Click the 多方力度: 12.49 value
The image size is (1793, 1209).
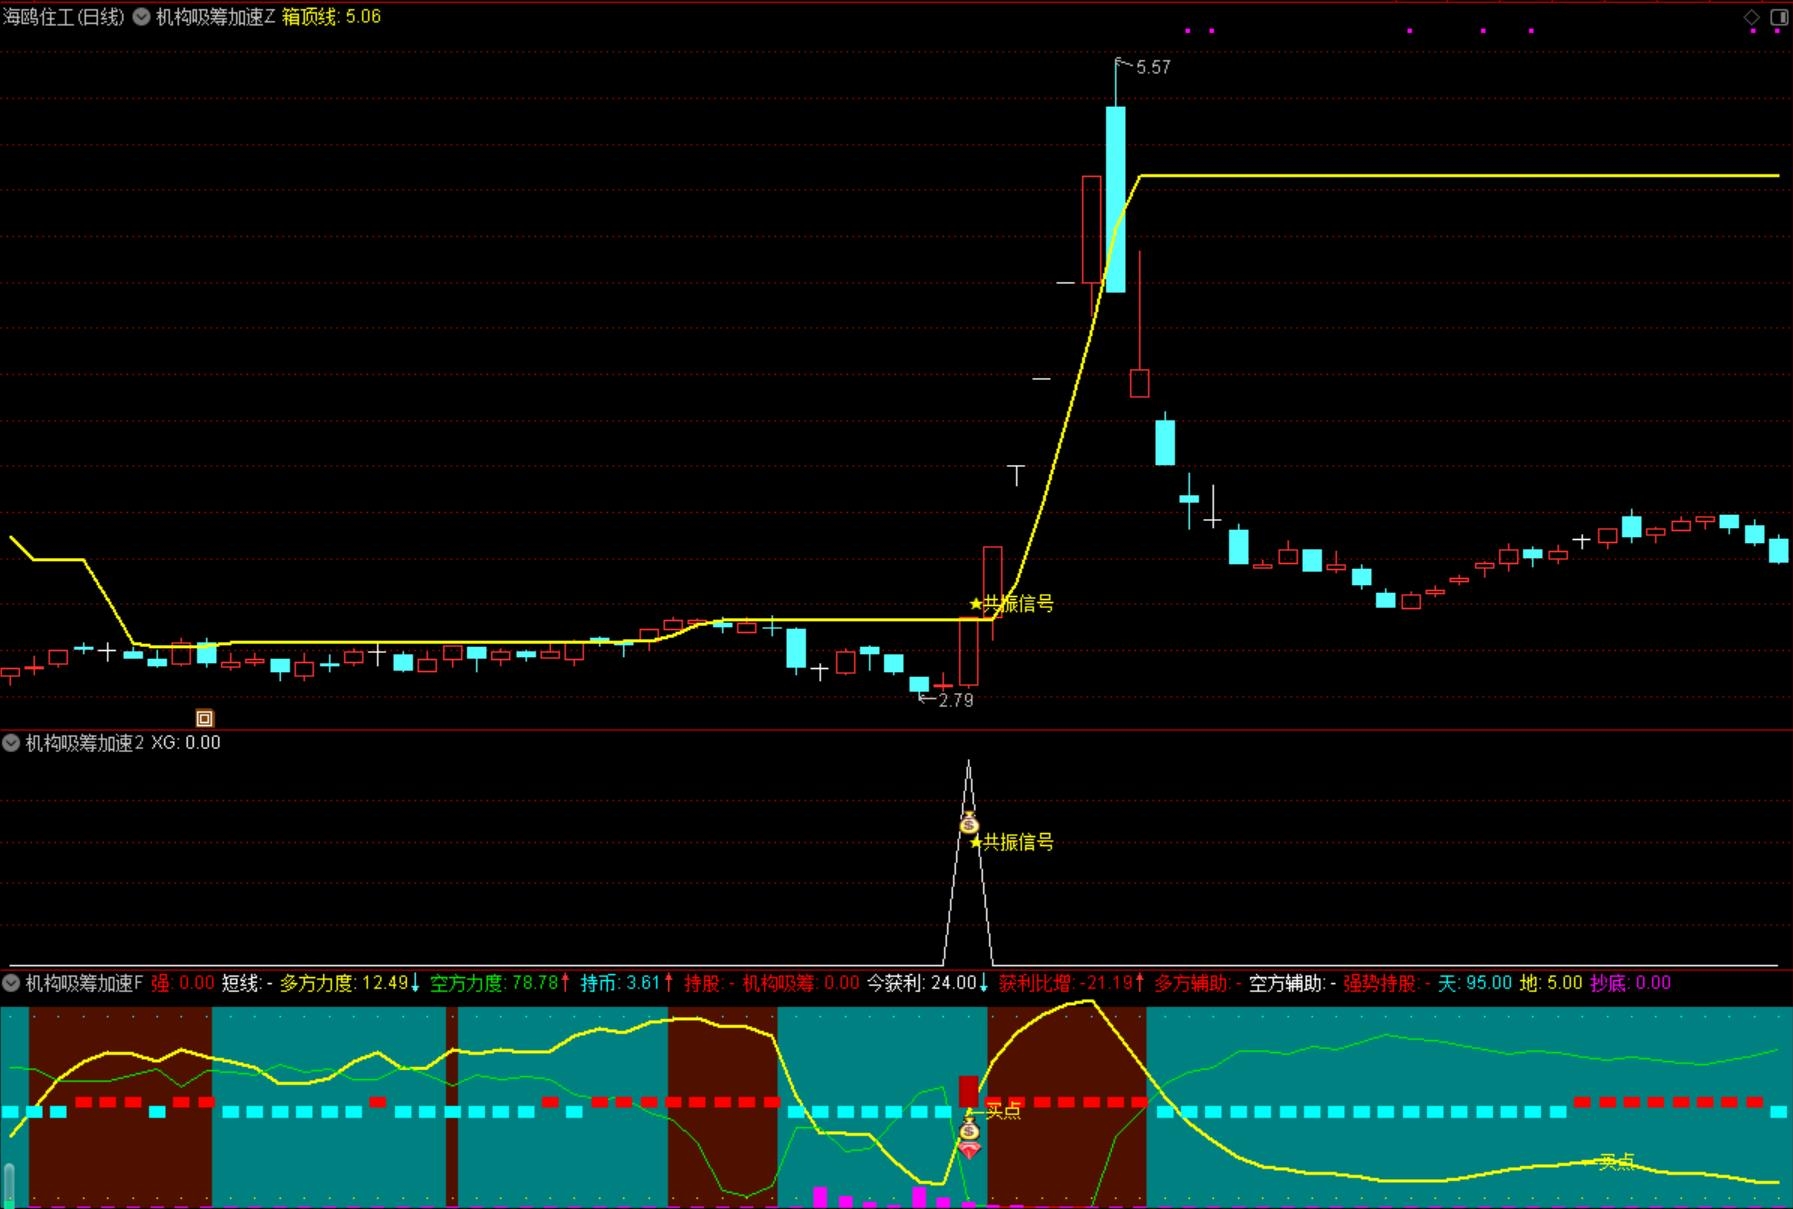click(350, 983)
